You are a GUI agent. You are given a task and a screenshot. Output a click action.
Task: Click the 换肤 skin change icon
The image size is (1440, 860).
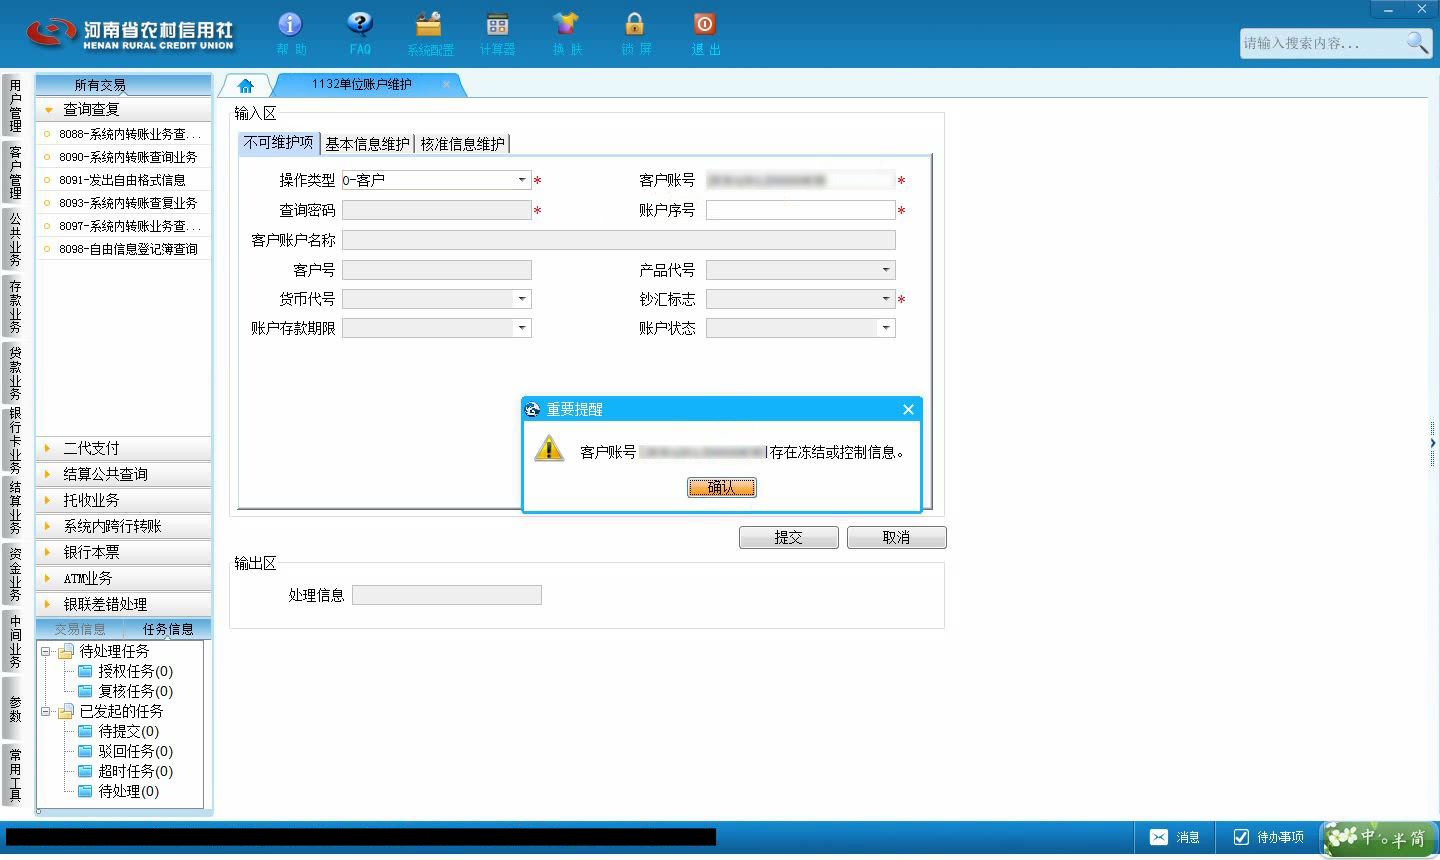click(x=566, y=33)
